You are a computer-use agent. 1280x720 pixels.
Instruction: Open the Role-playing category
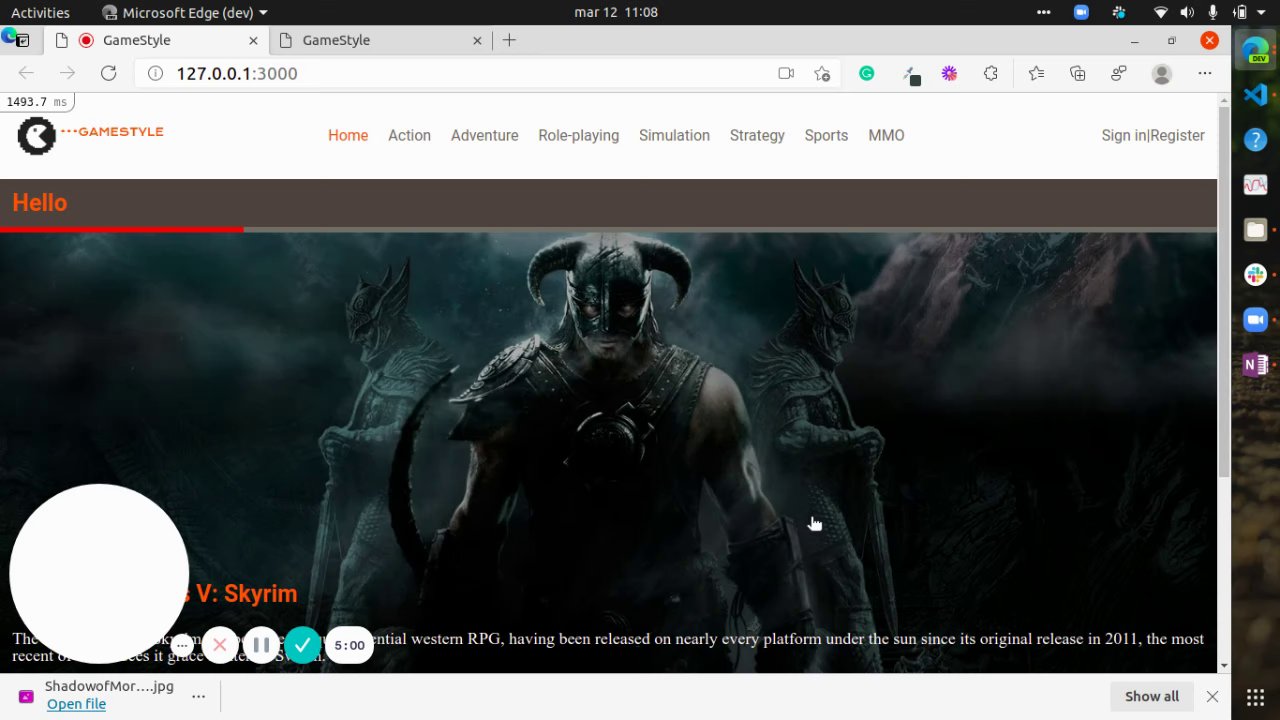pos(578,136)
